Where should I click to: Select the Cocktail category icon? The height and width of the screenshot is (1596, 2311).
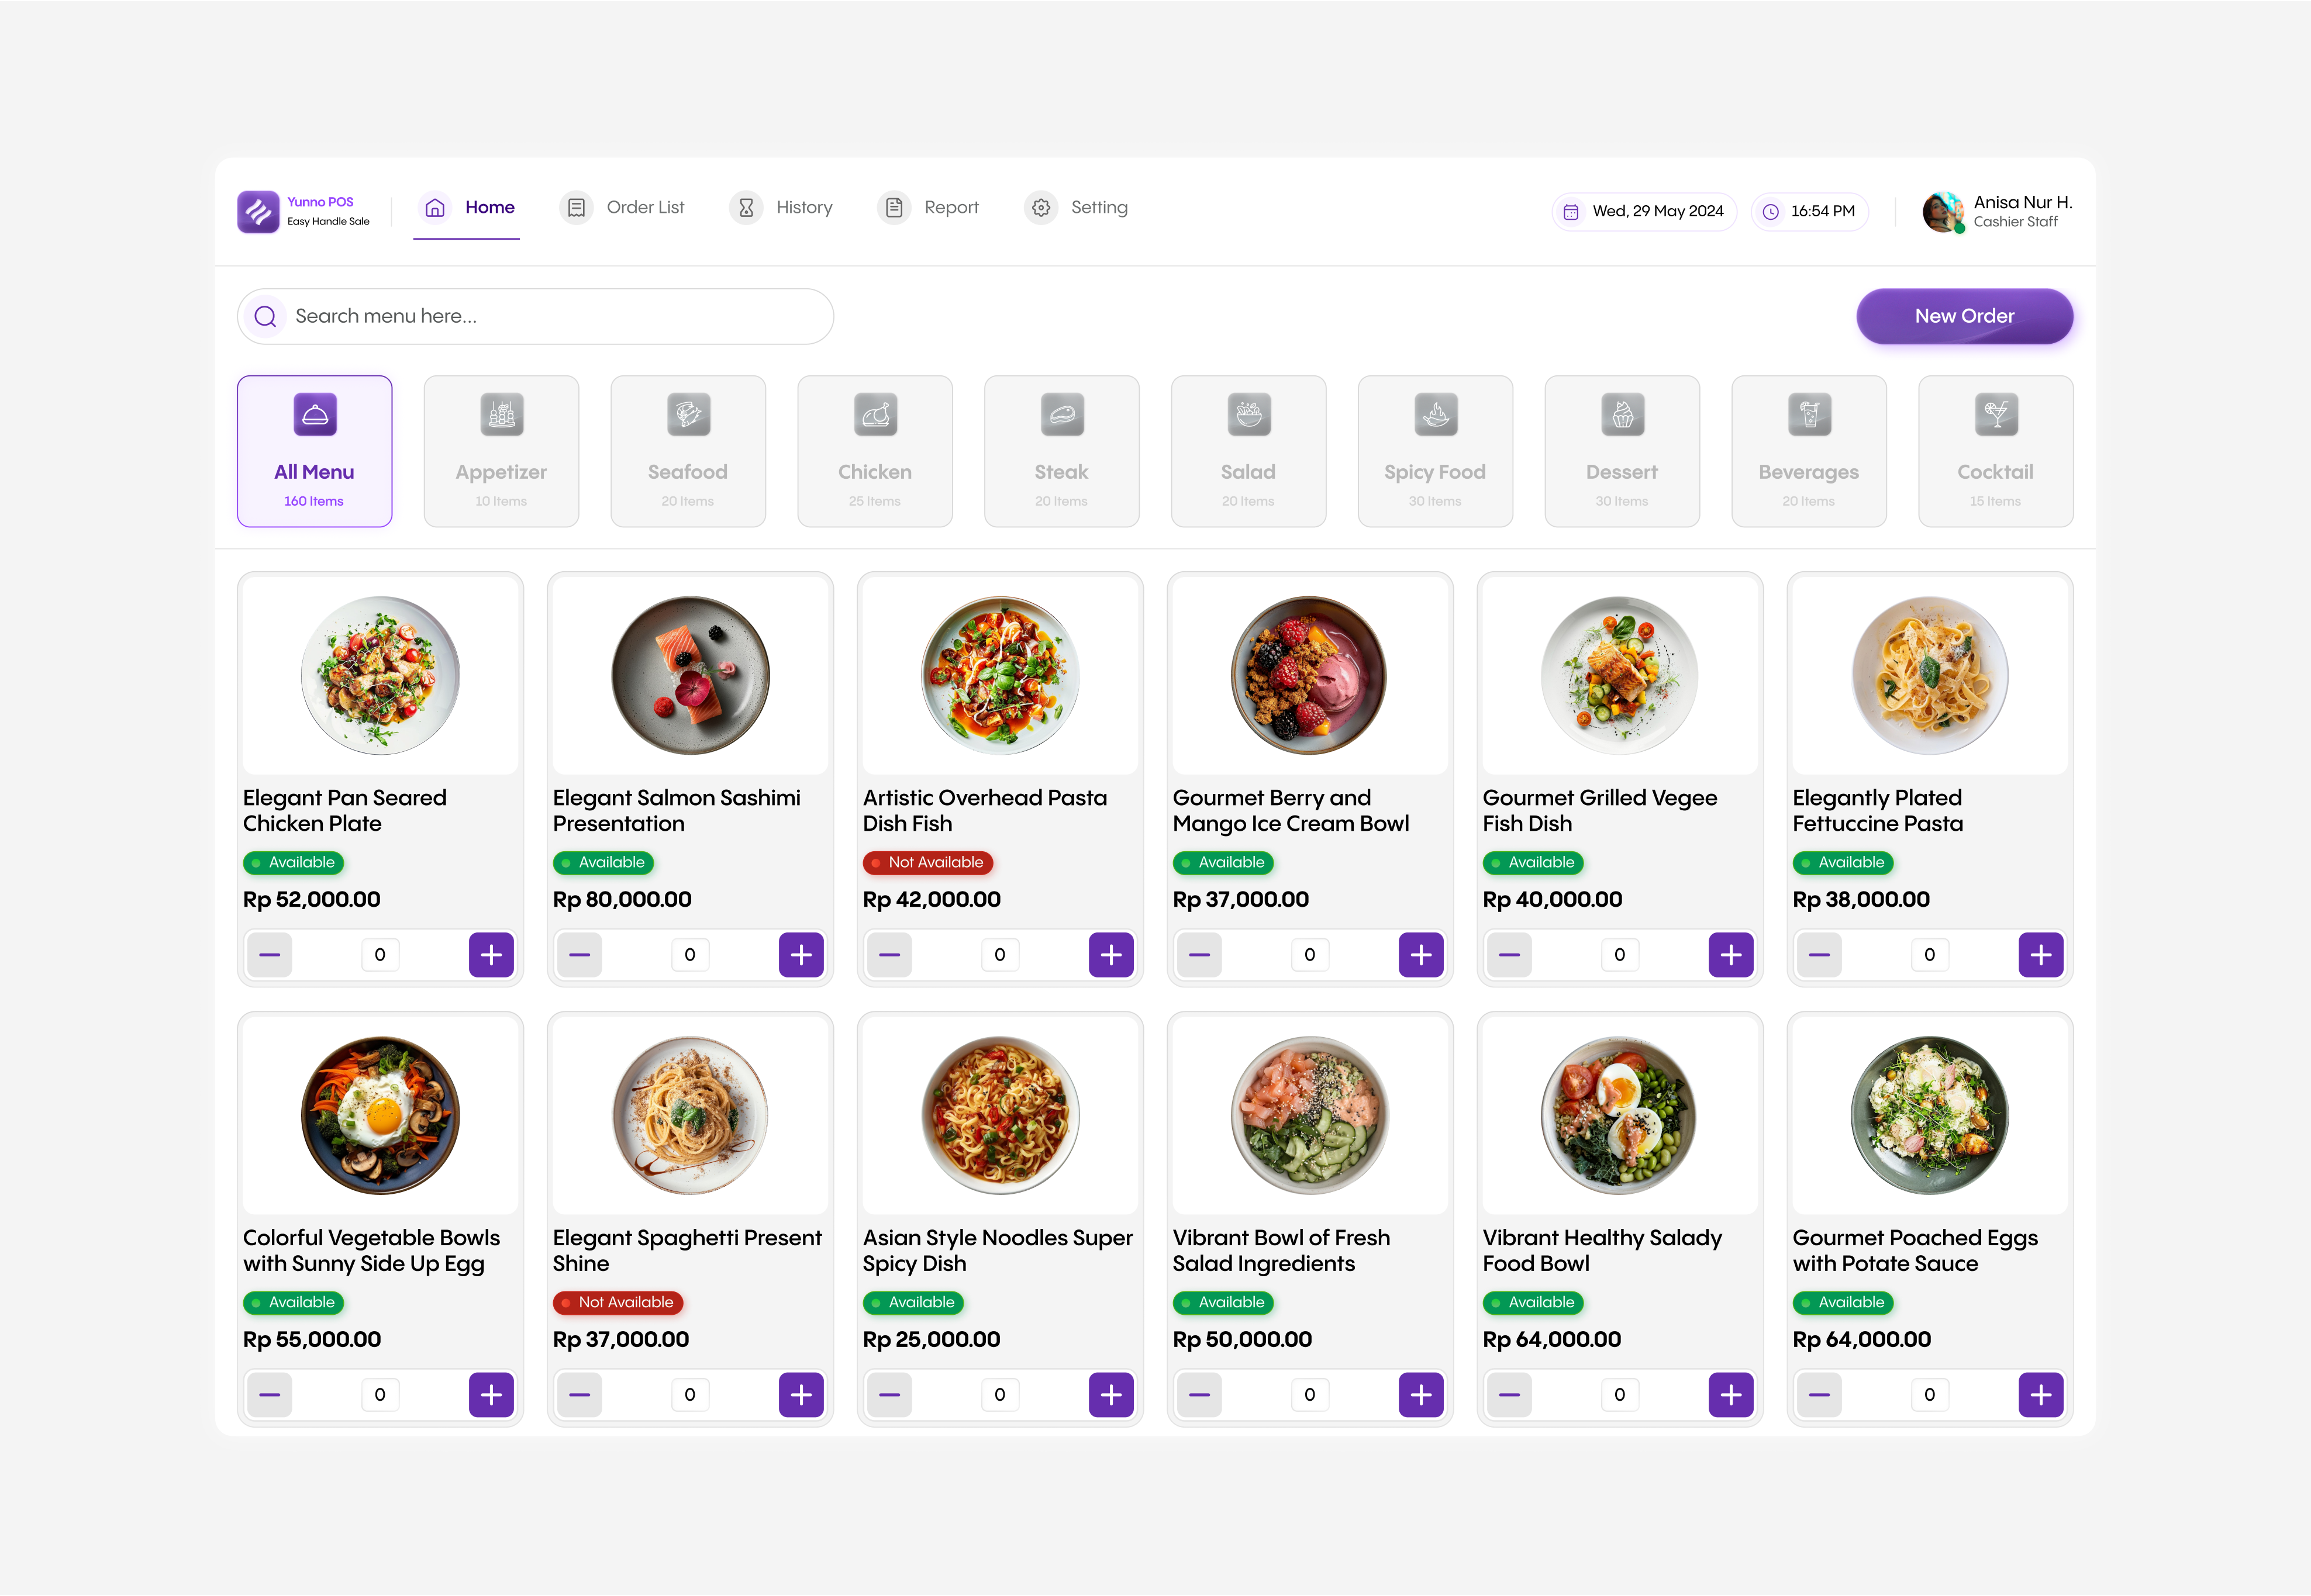(x=1995, y=414)
